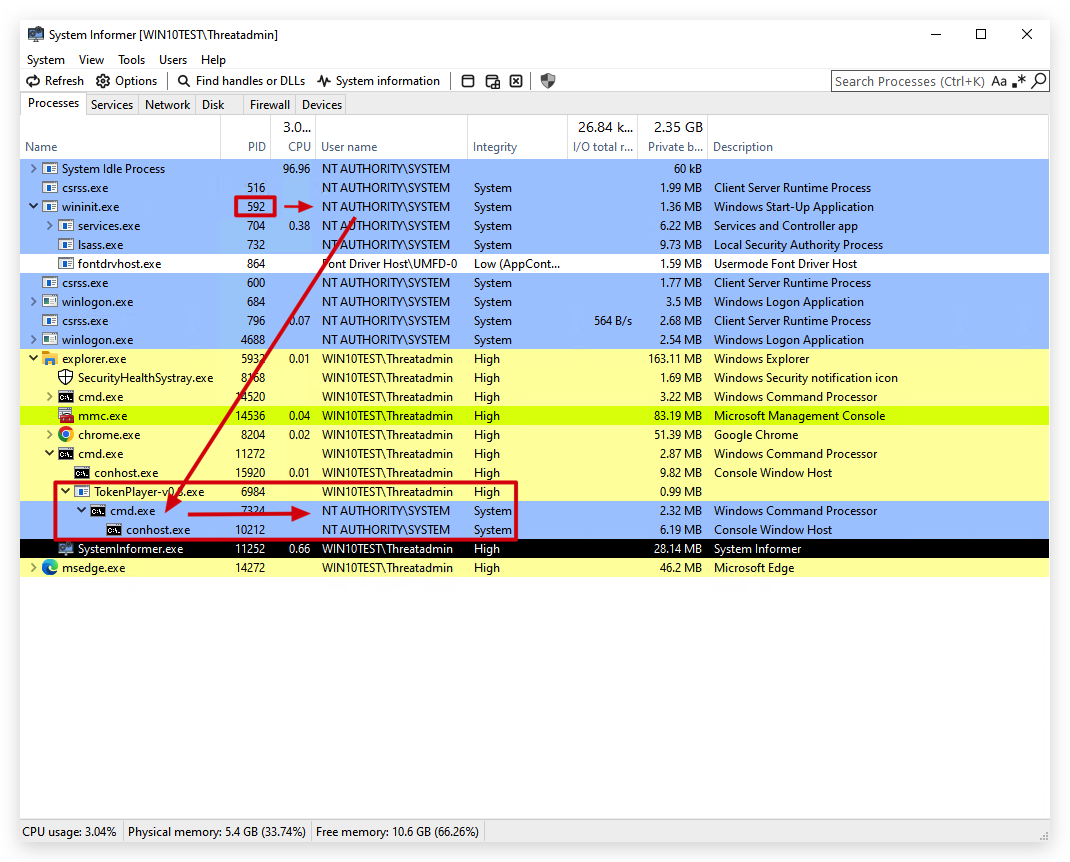This screenshot has height=862, width=1070.
Task: Expand the msedge.exe node
Action: coord(33,567)
